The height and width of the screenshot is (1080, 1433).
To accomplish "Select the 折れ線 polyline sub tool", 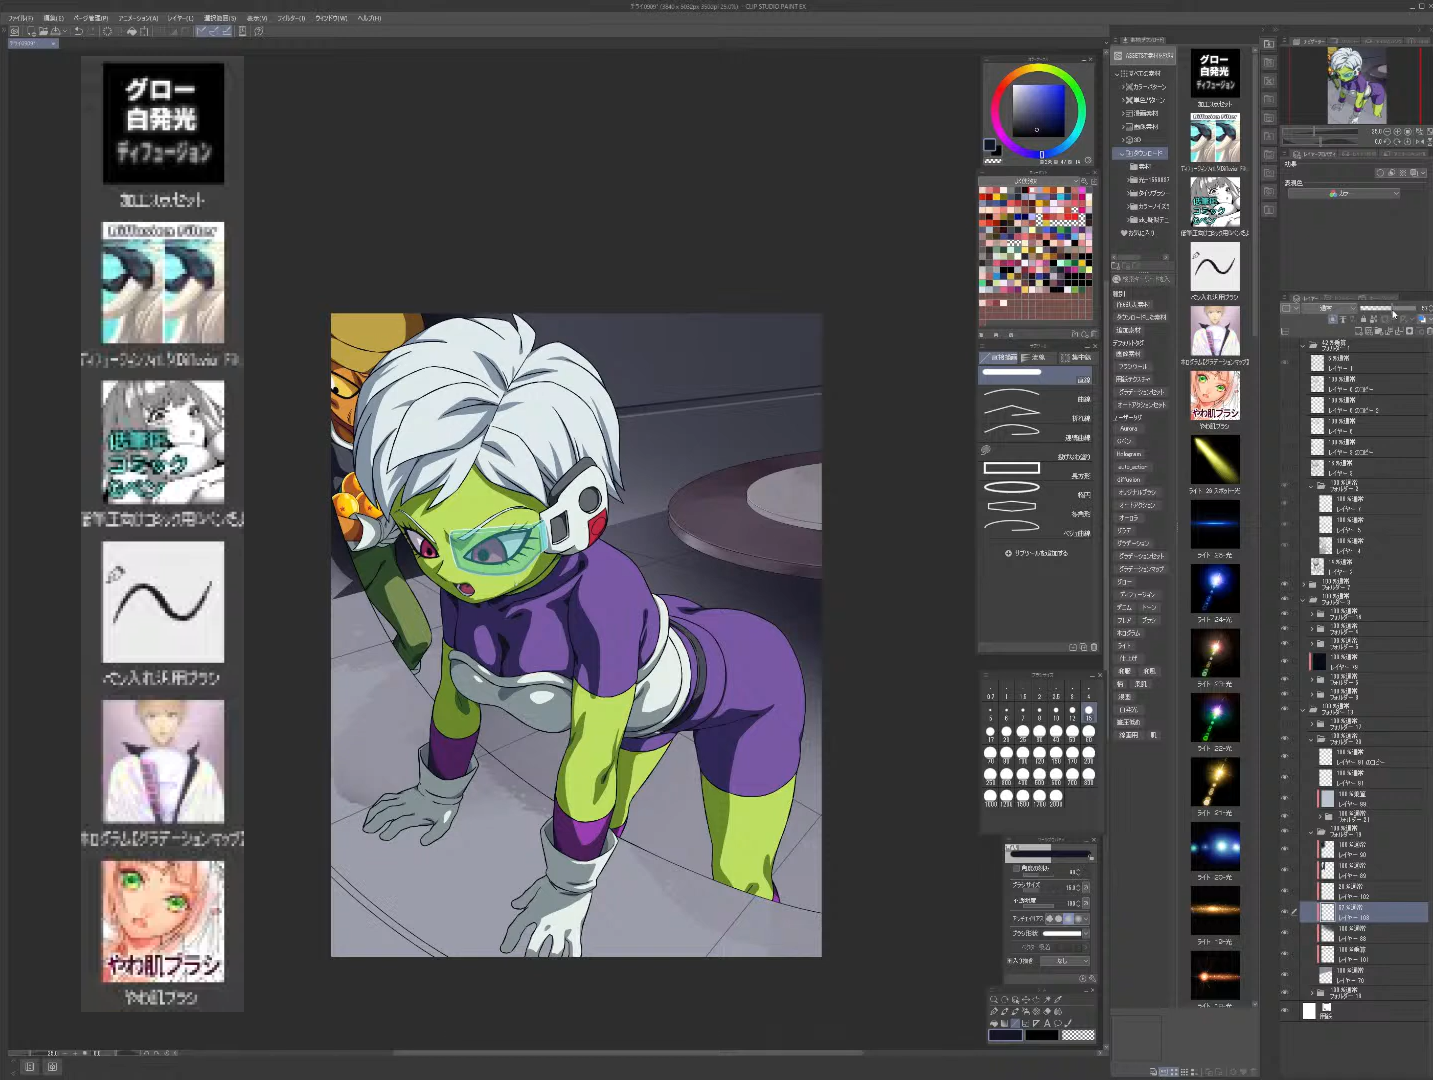I will point(1036,416).
